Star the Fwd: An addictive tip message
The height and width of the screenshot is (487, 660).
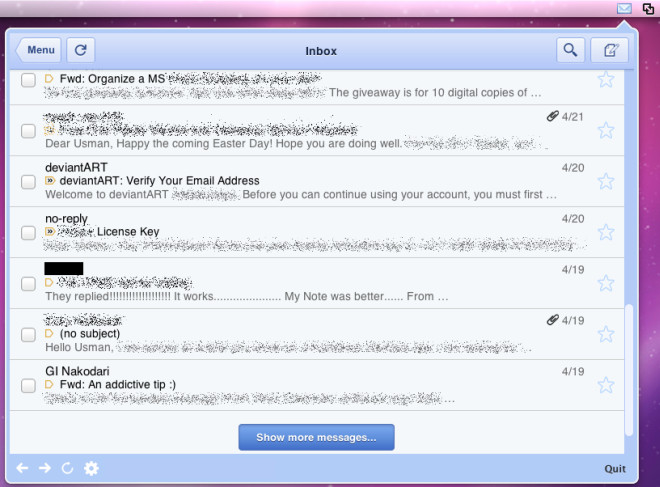(606, 385)
